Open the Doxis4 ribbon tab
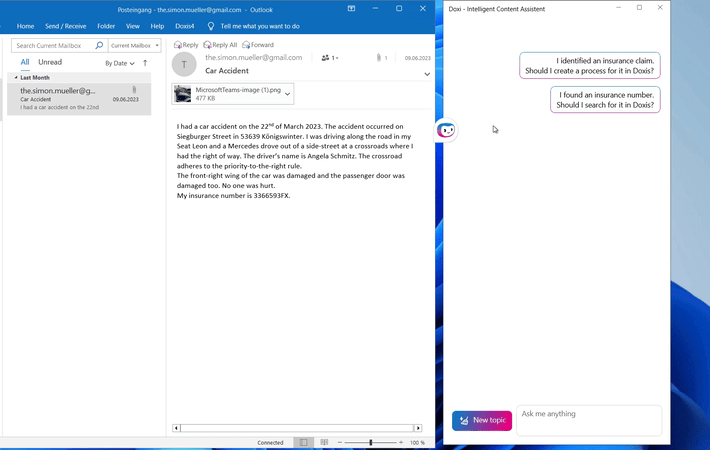710x450 pixels. point(184,26)
